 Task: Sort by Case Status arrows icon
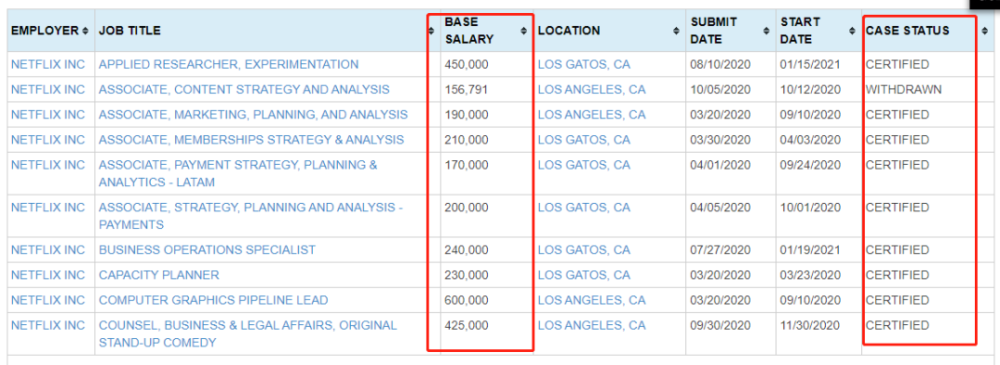pos(982,31)
